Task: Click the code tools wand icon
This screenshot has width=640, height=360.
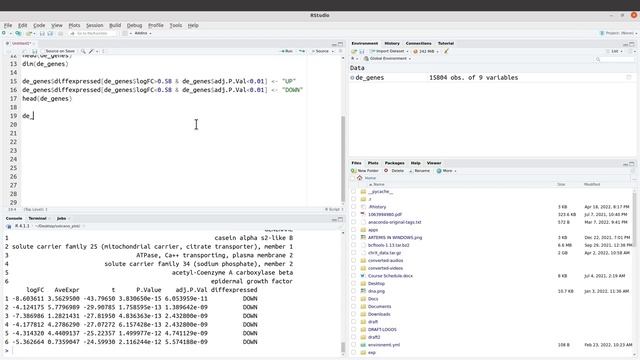Action: [x=91, y=51]
